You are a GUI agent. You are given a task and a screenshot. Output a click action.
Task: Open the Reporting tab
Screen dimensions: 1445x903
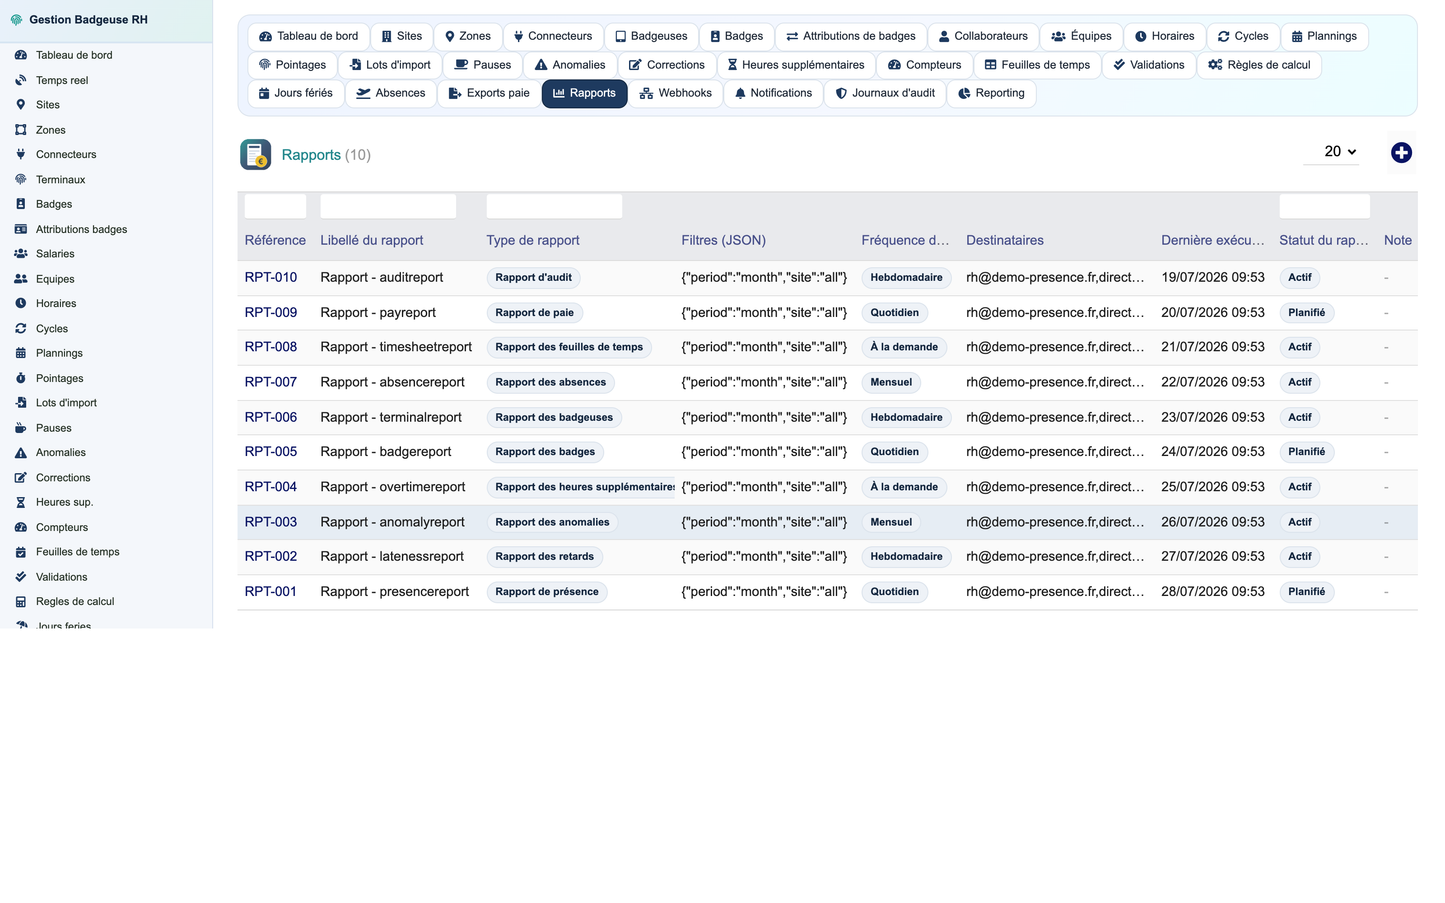(991, 93)
